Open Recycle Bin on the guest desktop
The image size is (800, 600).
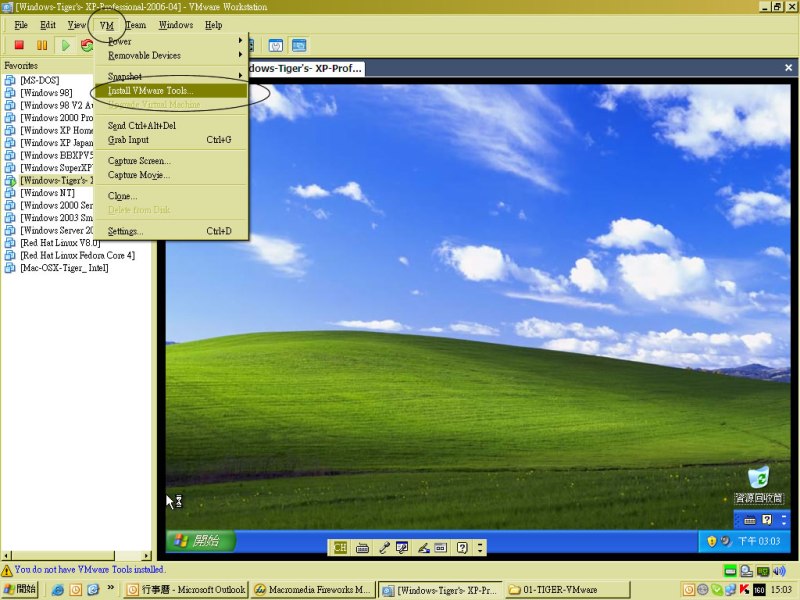click(x=759, y=483)
